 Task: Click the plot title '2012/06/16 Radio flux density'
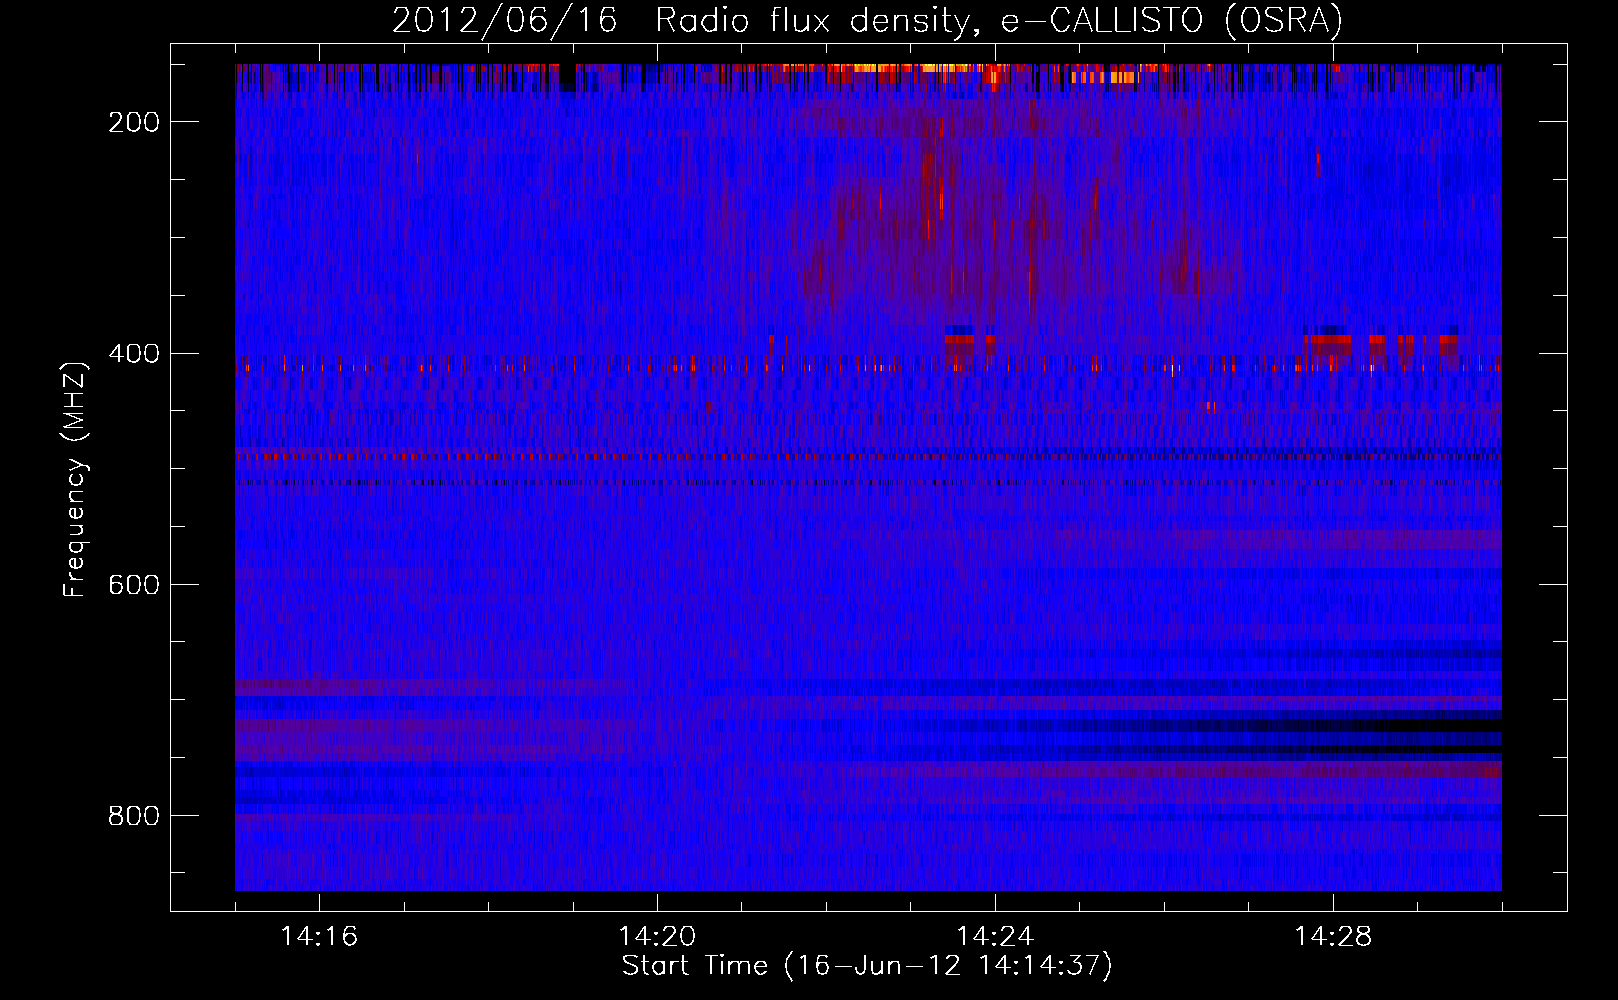pyautogui.click(x=866, y=21)
